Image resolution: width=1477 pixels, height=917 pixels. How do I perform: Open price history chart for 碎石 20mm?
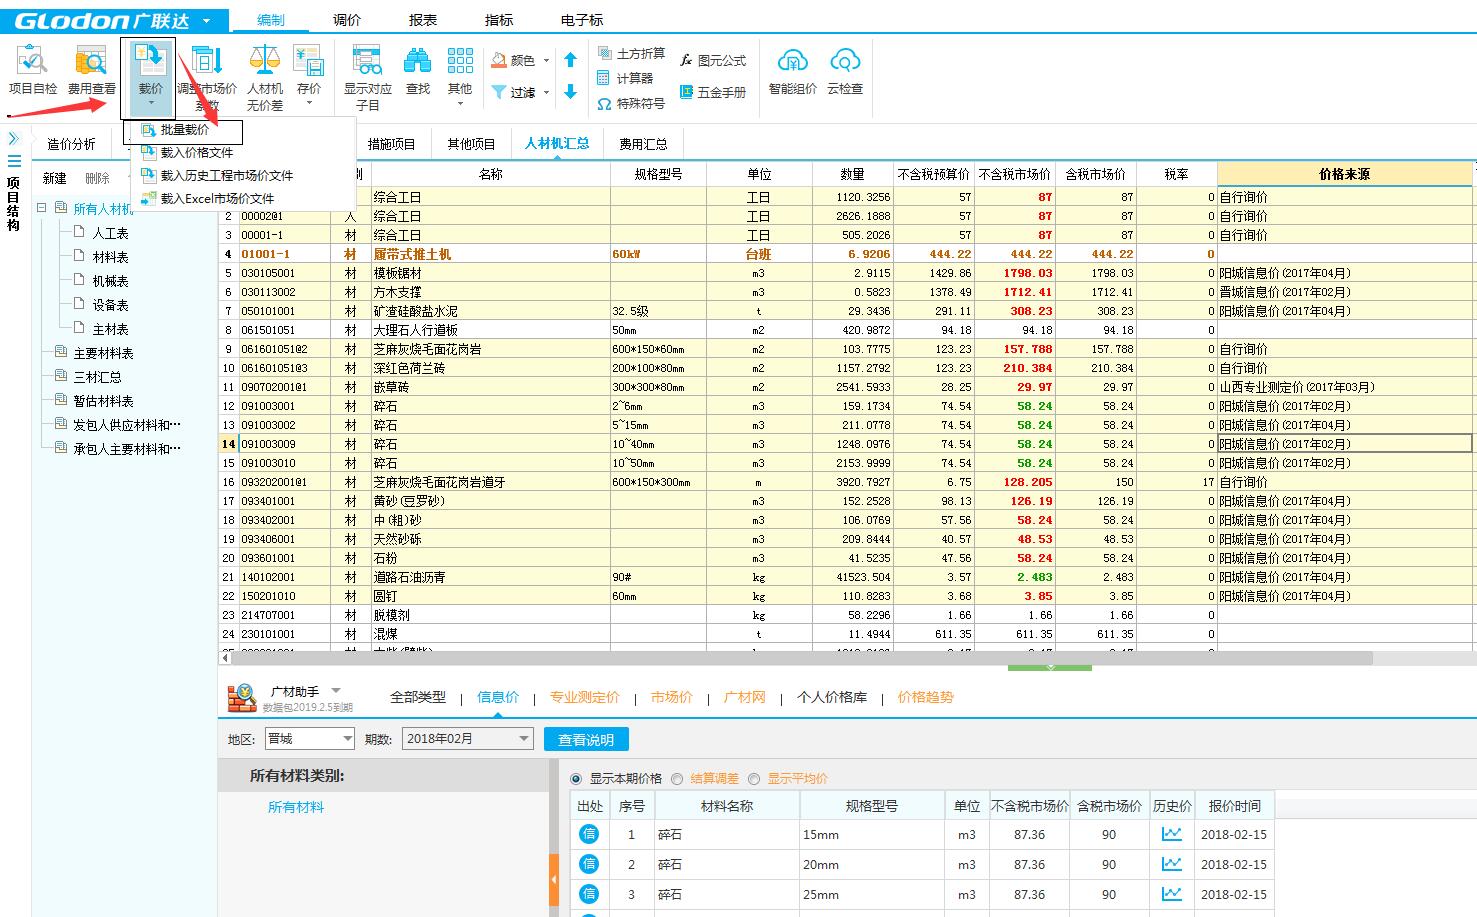(x=1171, y=864)
